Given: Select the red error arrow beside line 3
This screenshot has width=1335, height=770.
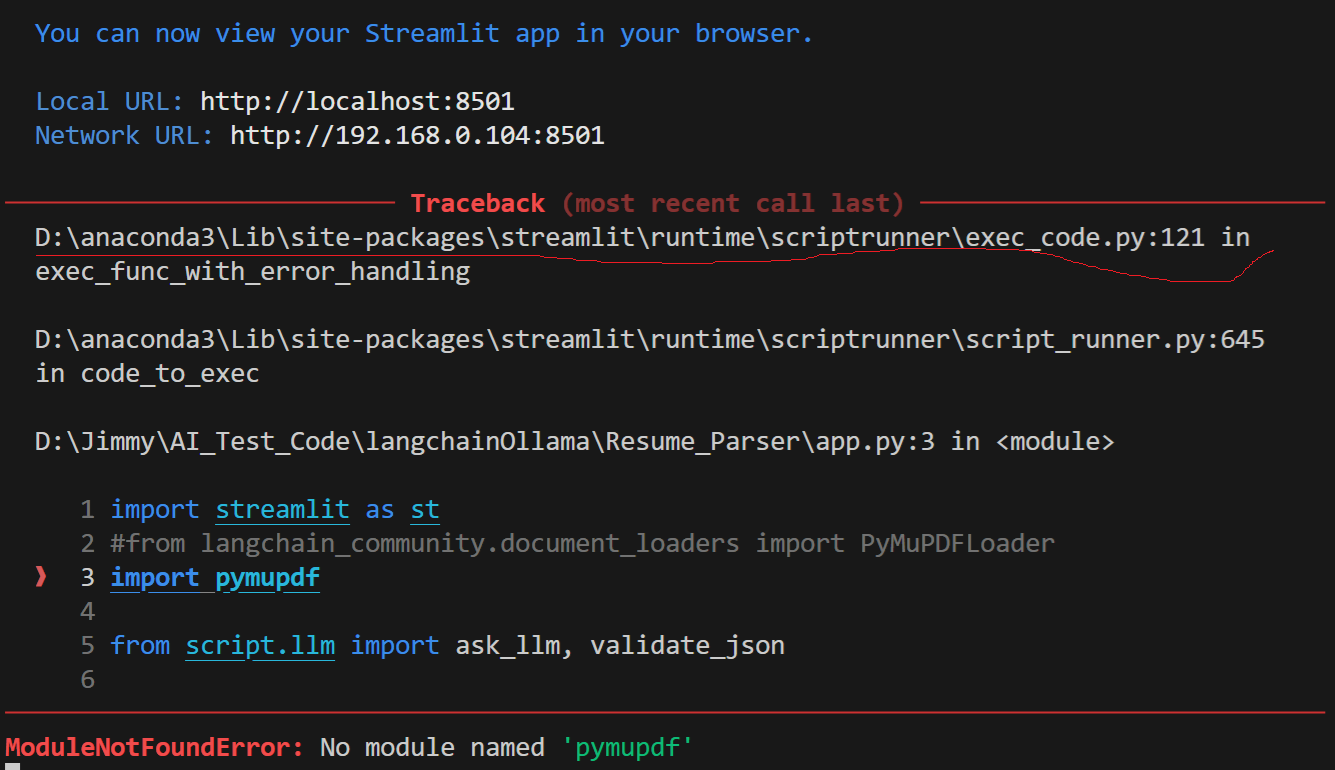Looking at the screenshot, I should [x=40, y=577].
